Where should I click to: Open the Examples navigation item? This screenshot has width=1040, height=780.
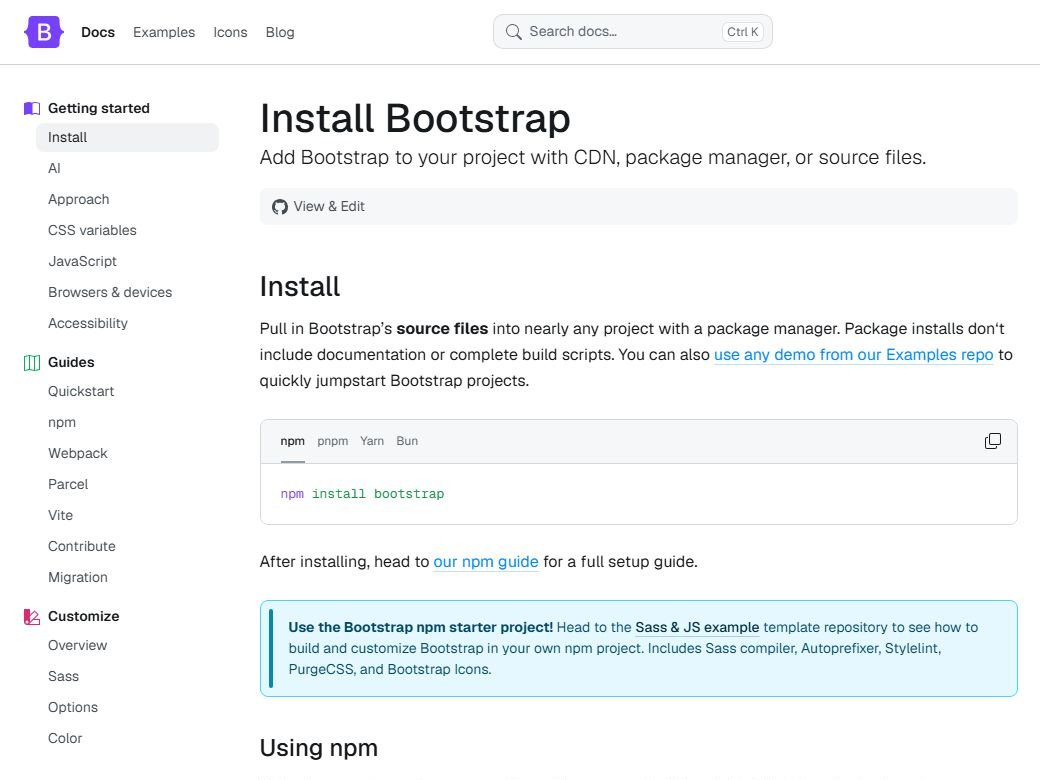pos(164,32)
